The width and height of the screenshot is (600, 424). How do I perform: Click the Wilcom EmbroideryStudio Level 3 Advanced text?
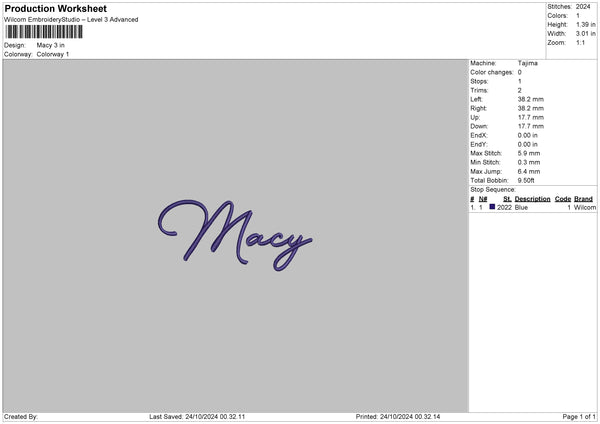71,20
